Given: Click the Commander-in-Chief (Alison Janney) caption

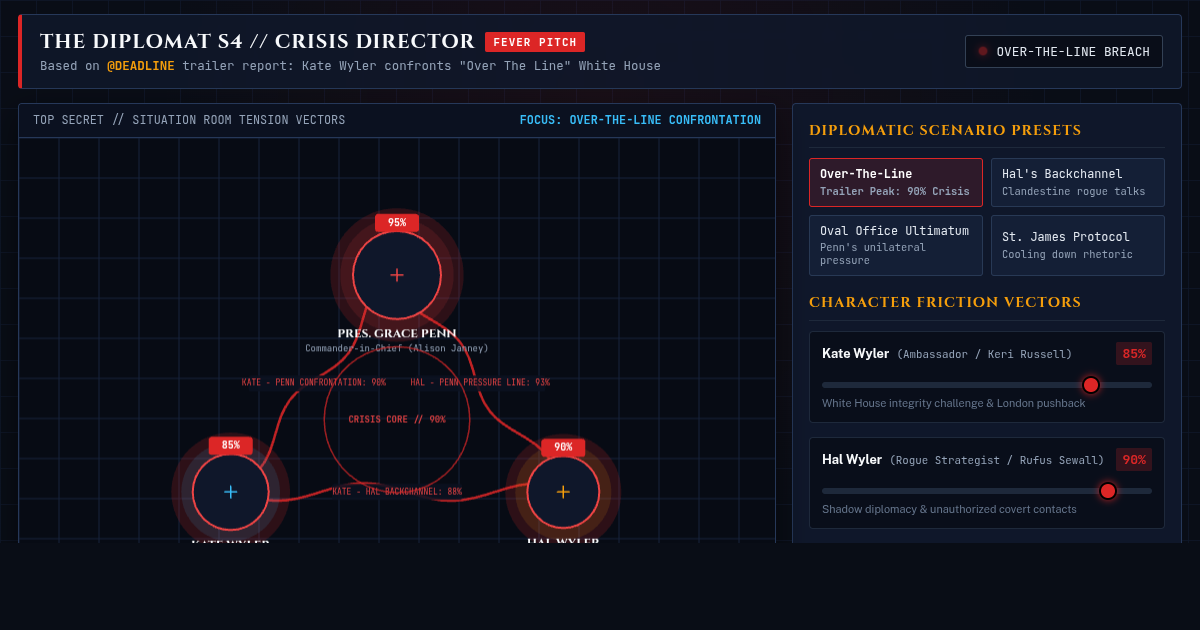Looking at the screenshot, I should [x=397, y=348].
